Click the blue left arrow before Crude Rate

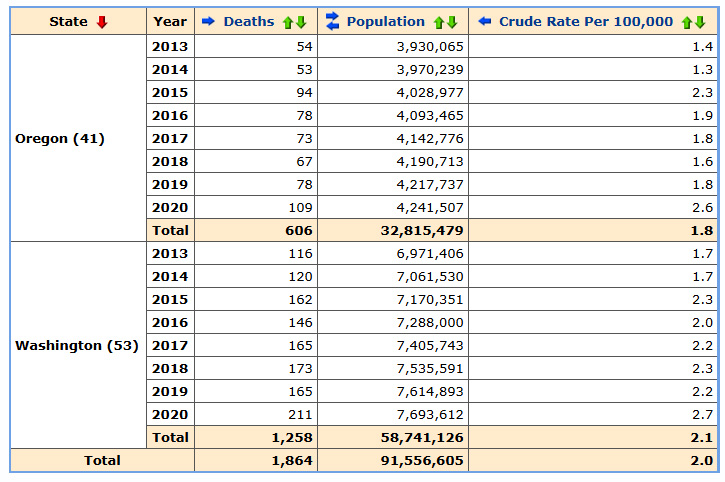485,22
